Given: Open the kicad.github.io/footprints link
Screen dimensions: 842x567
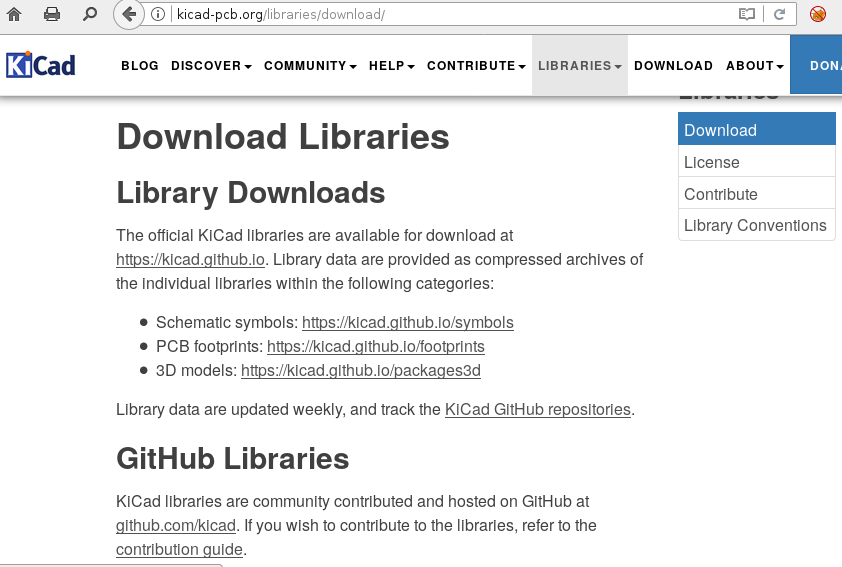Looking at the screenshot, I should 376,347.
